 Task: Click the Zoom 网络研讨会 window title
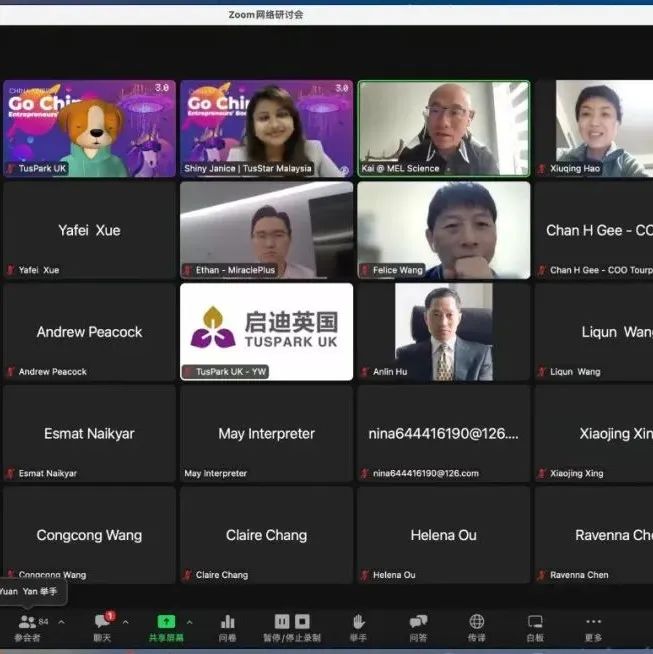click(x=266, y=15)
